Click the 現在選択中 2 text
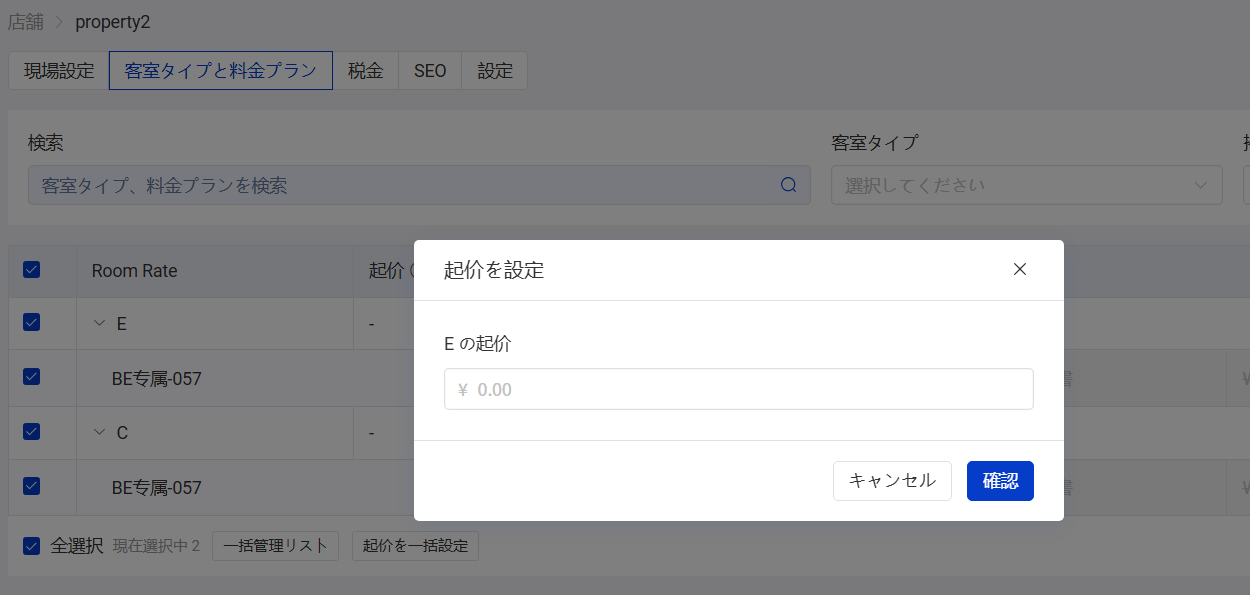Screen dimensions: 1250x595 pos(156,546)
